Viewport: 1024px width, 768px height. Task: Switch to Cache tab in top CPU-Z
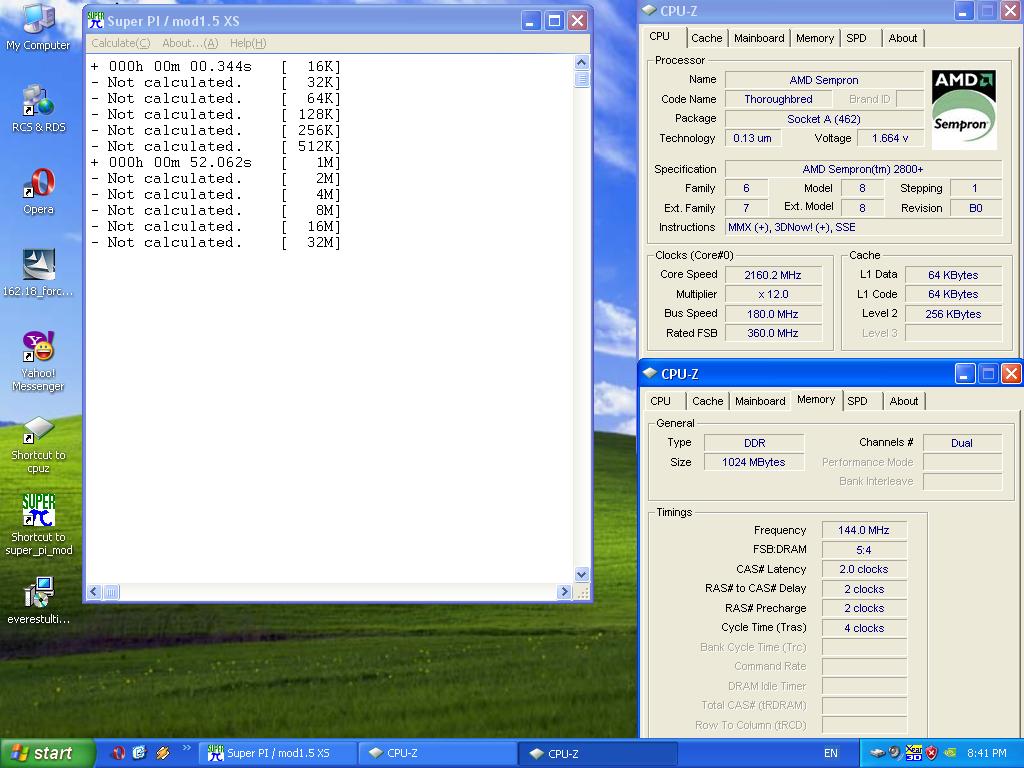pyautogui.click(x=707, y=38)
